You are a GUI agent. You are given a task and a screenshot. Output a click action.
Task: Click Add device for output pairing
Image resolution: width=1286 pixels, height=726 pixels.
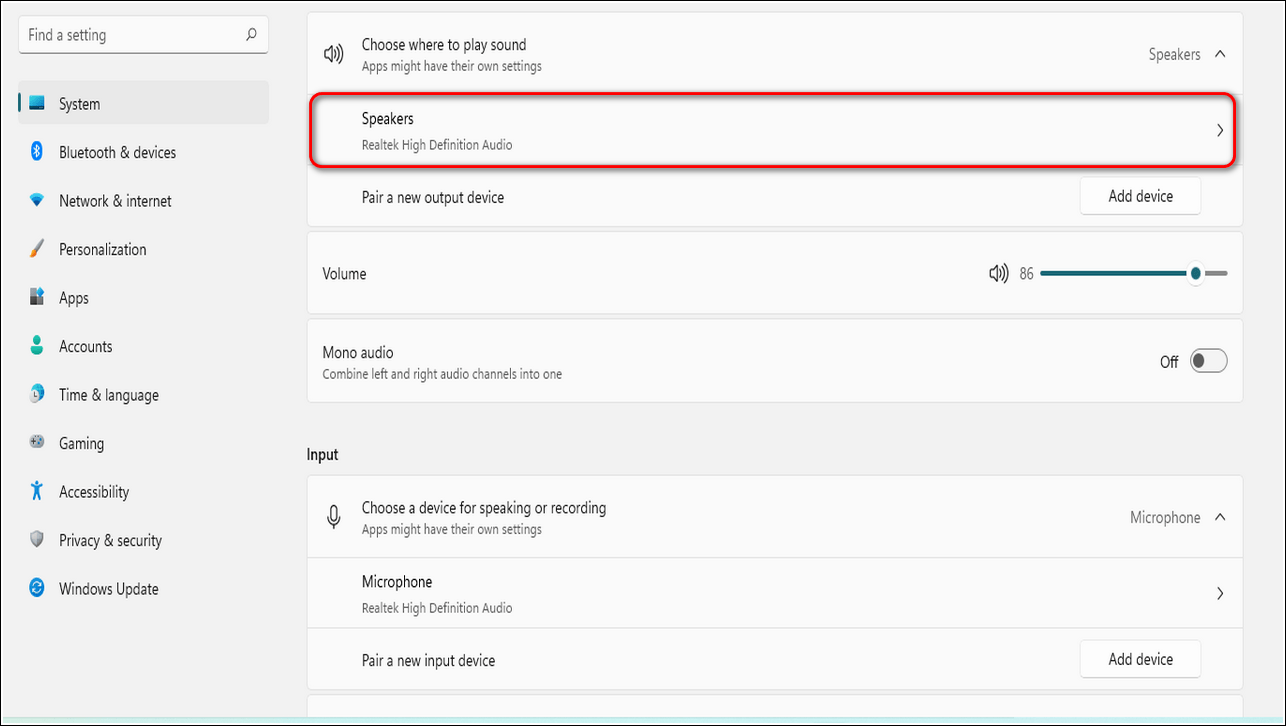1140,197
